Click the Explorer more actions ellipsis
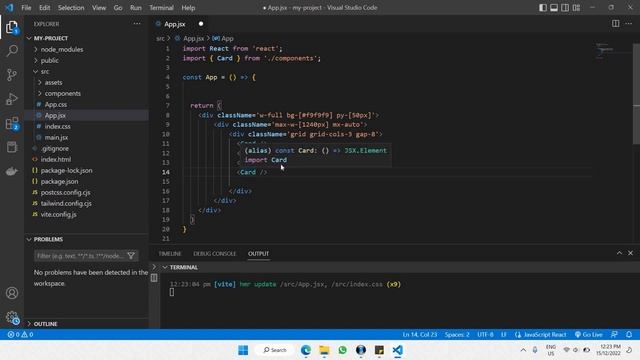This screenshot has width=640, height=360. tap(137, 24)
